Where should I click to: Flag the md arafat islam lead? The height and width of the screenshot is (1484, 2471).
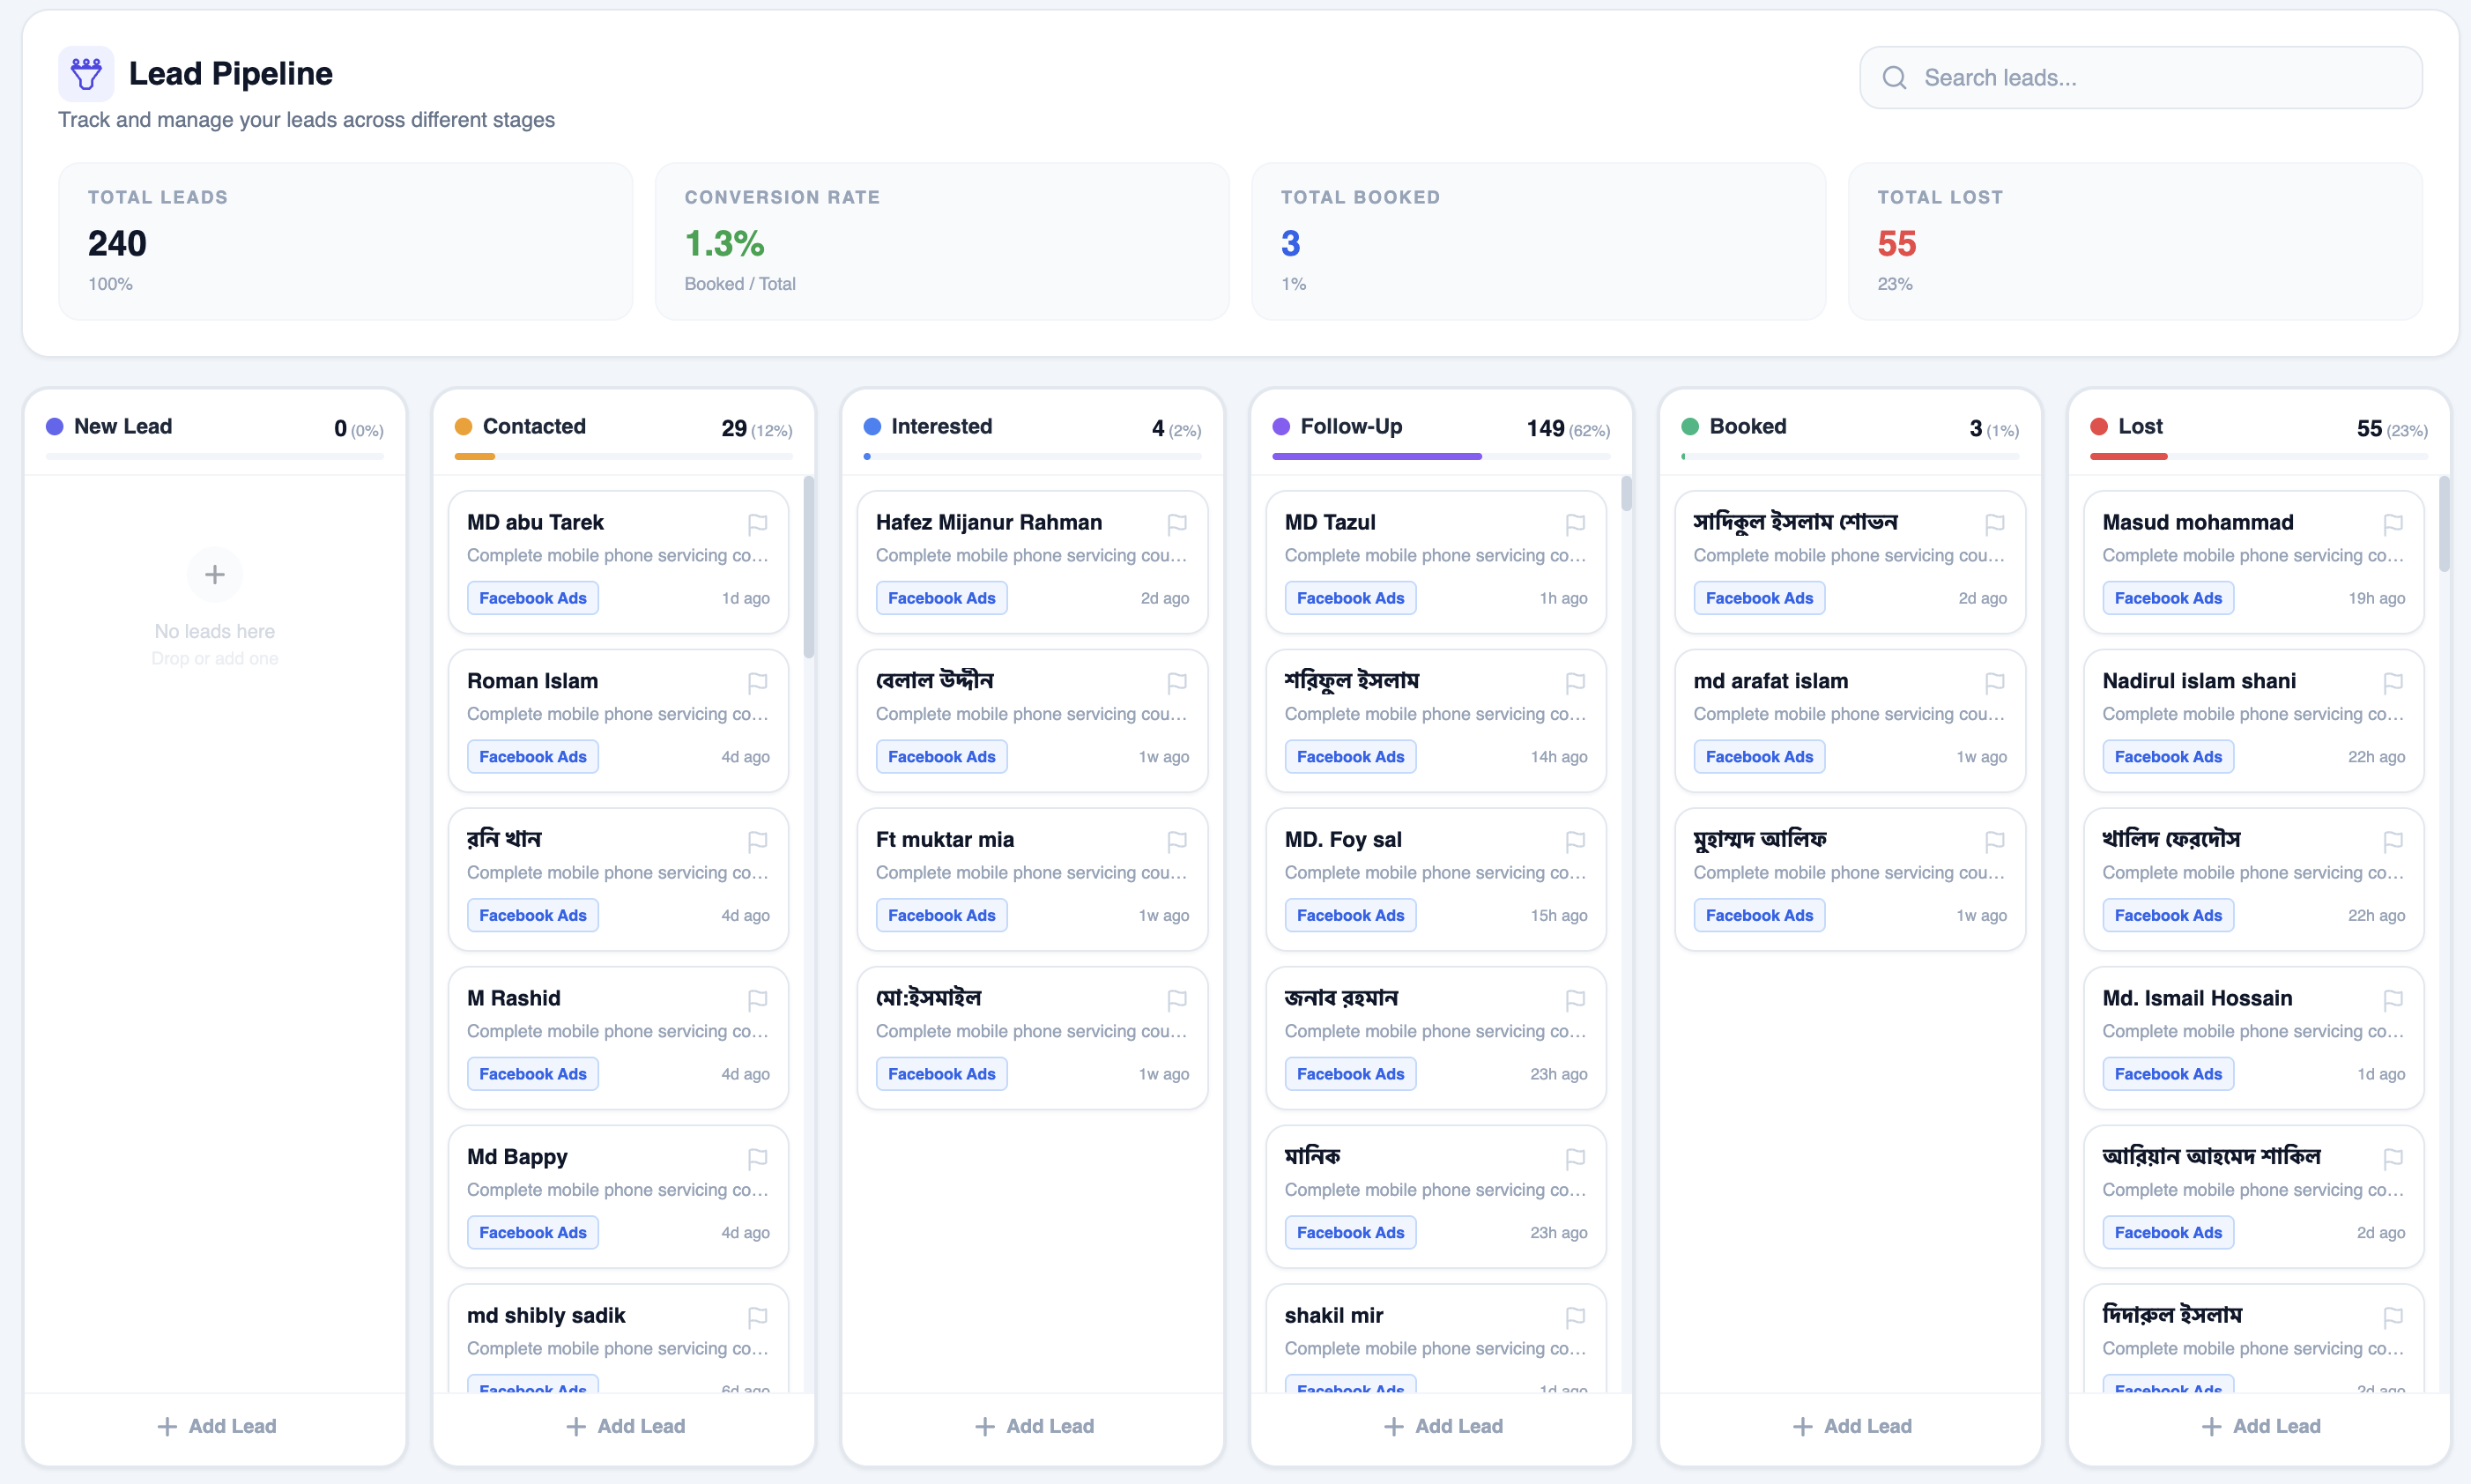1994,683
